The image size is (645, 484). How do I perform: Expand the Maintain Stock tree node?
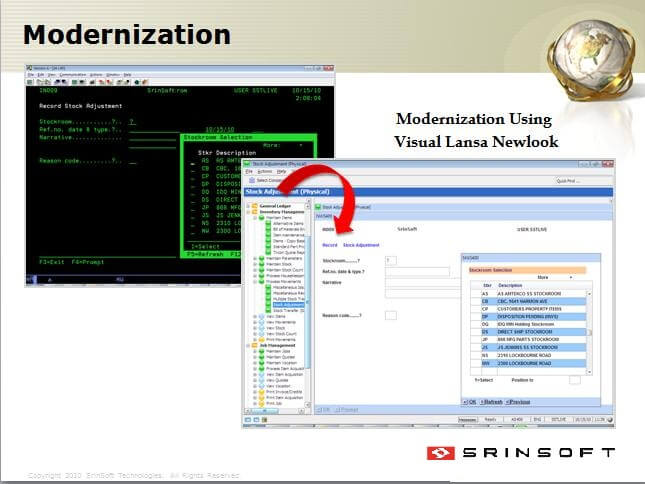click(255, 264)
